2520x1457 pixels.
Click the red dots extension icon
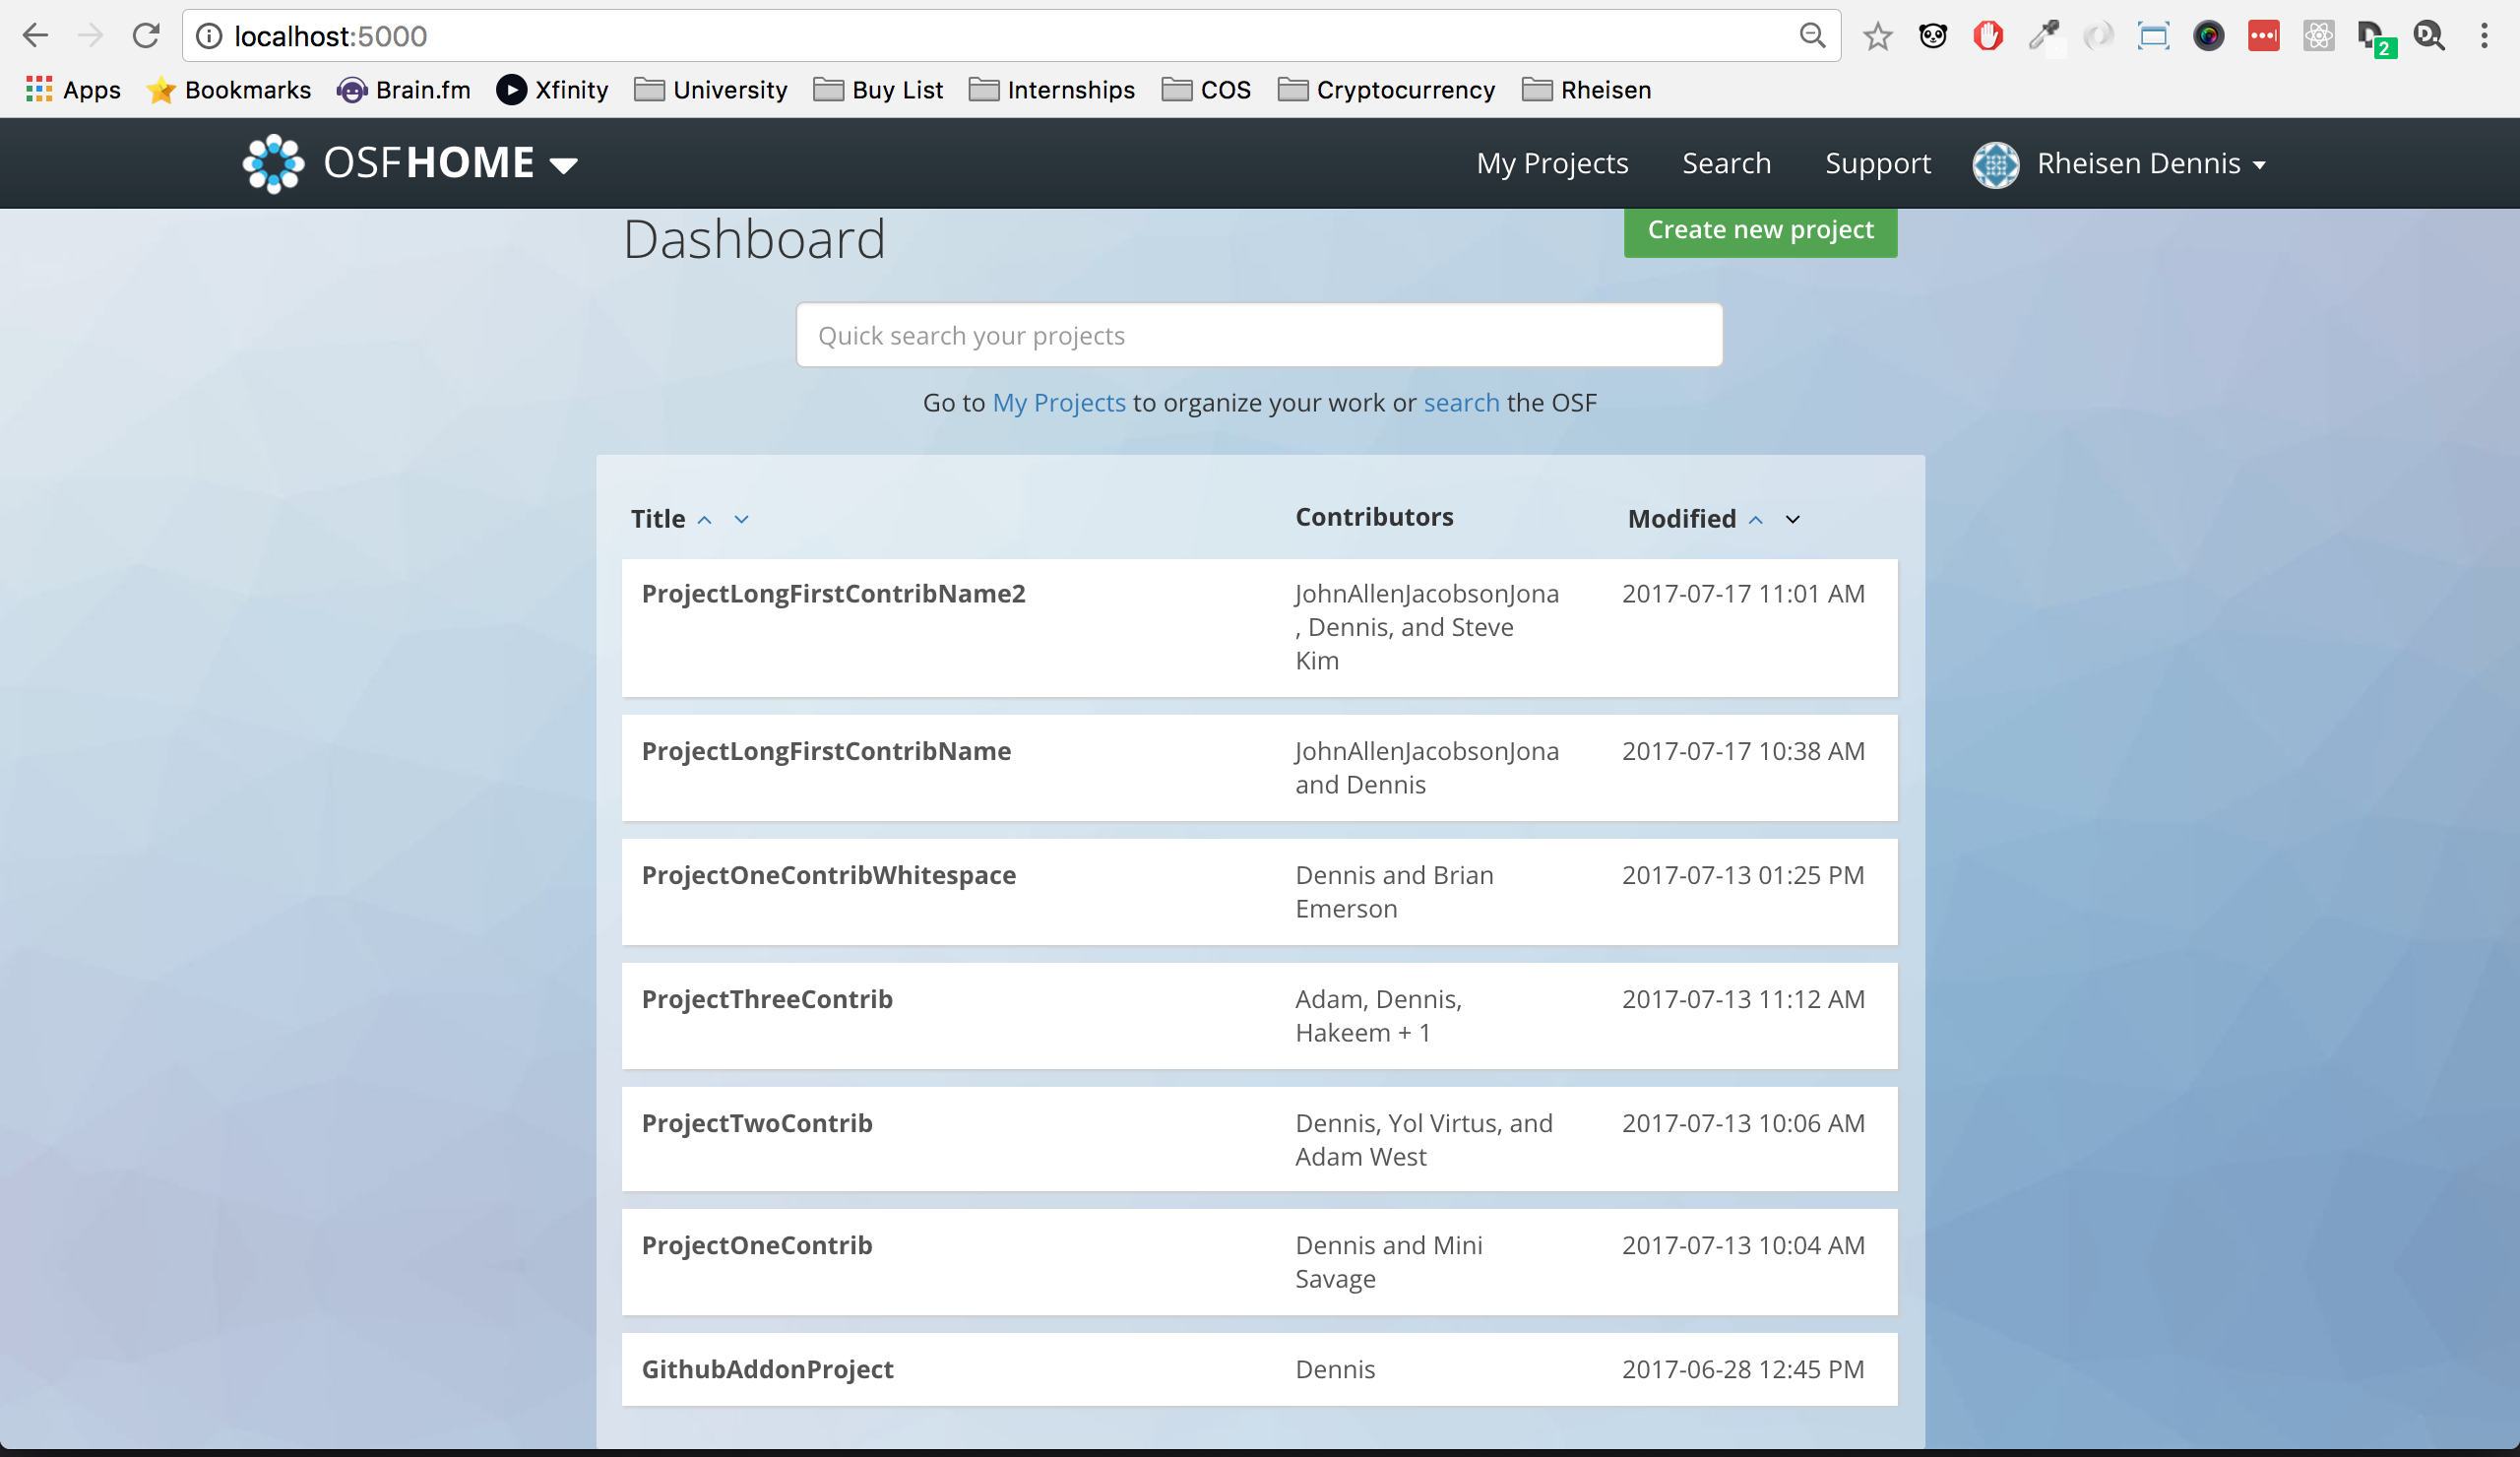pos(2263,37)
